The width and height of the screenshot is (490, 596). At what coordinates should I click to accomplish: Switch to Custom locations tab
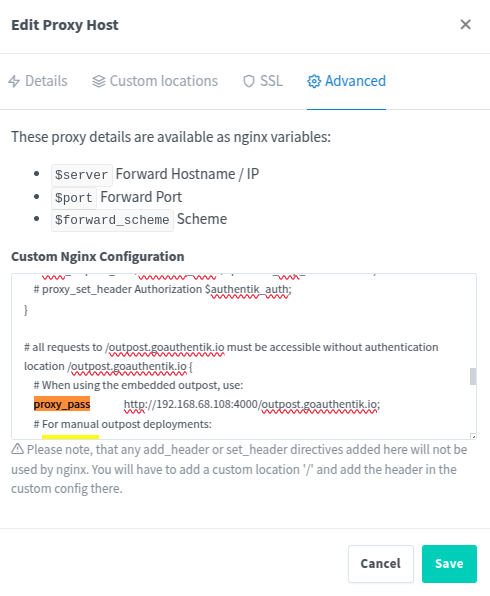155,81
